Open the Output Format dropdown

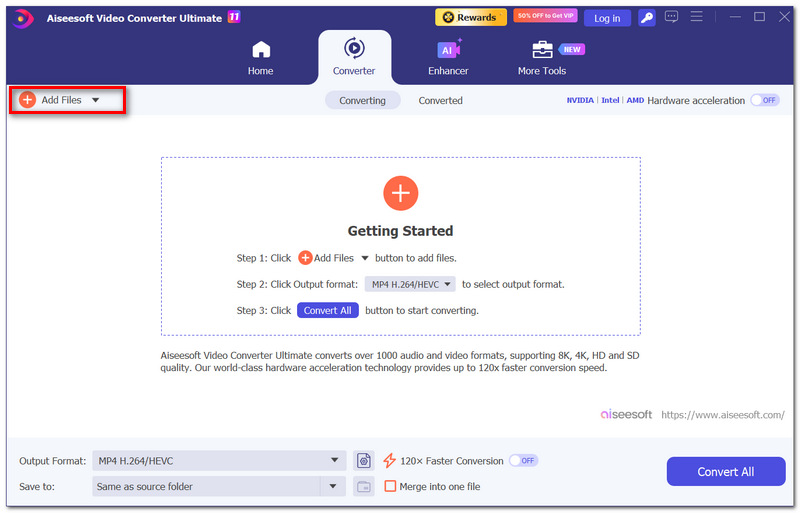point(219,461)
